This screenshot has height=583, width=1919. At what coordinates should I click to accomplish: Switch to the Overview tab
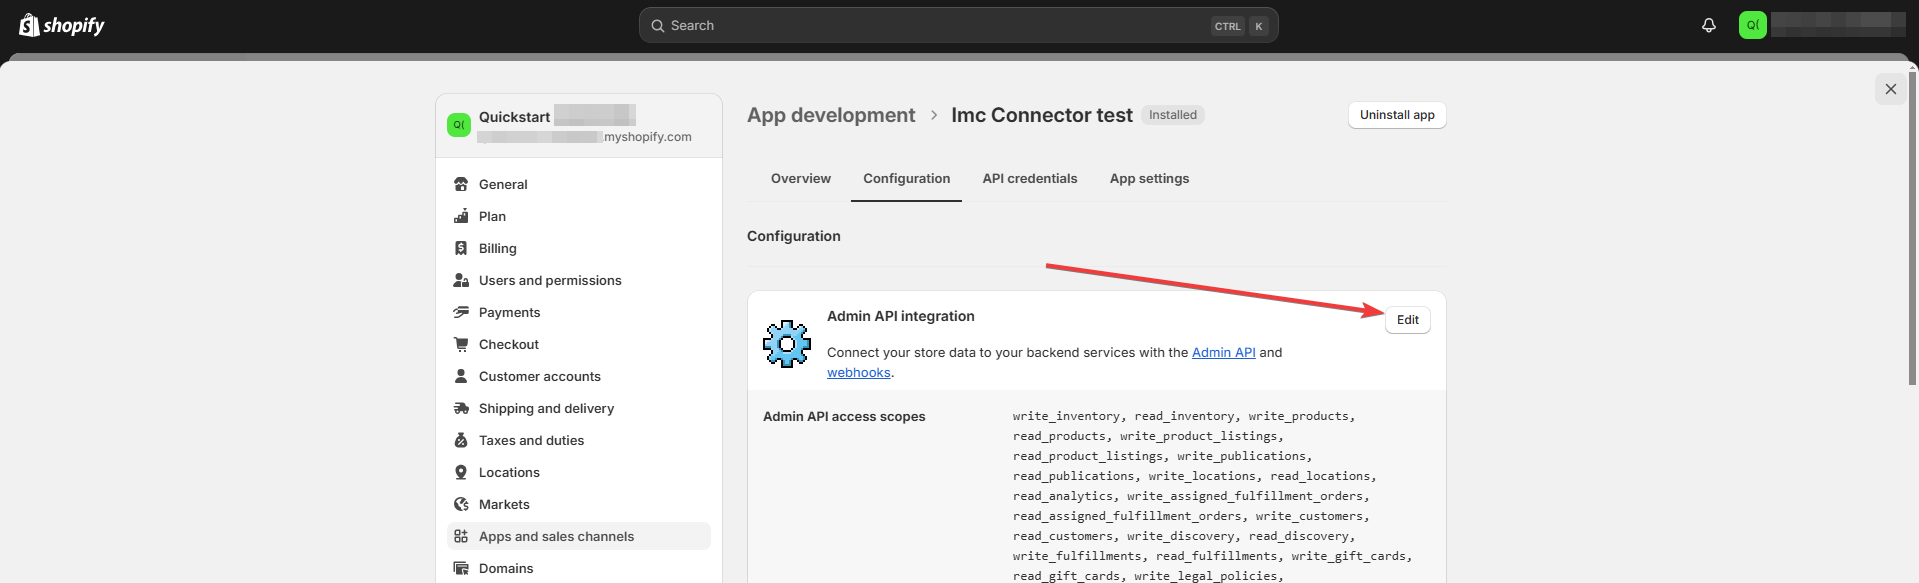click(800, 178)
